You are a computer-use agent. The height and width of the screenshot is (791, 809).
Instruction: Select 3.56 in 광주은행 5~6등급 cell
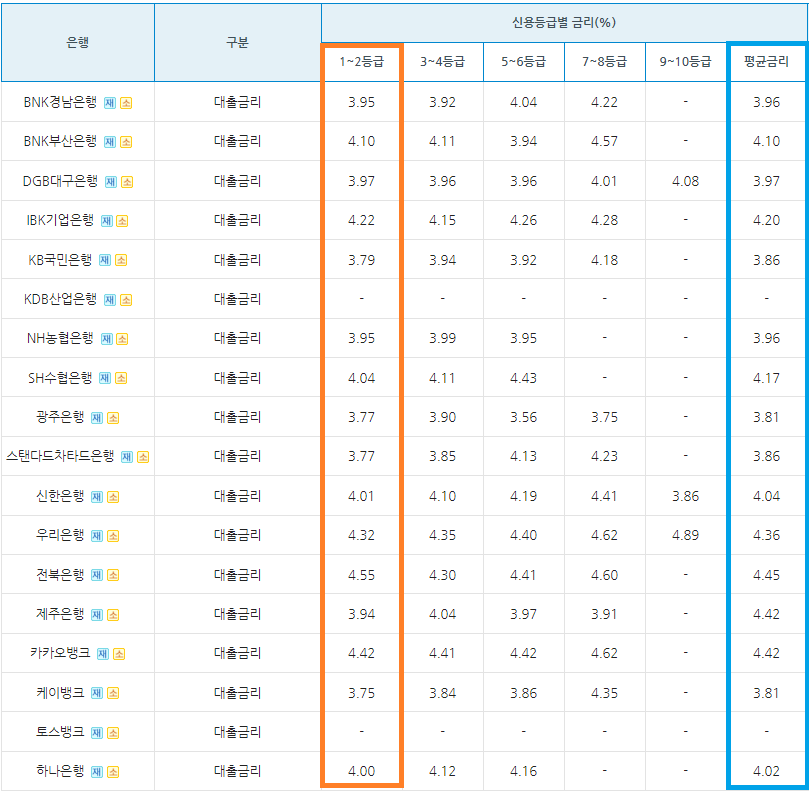click(524, 417)
